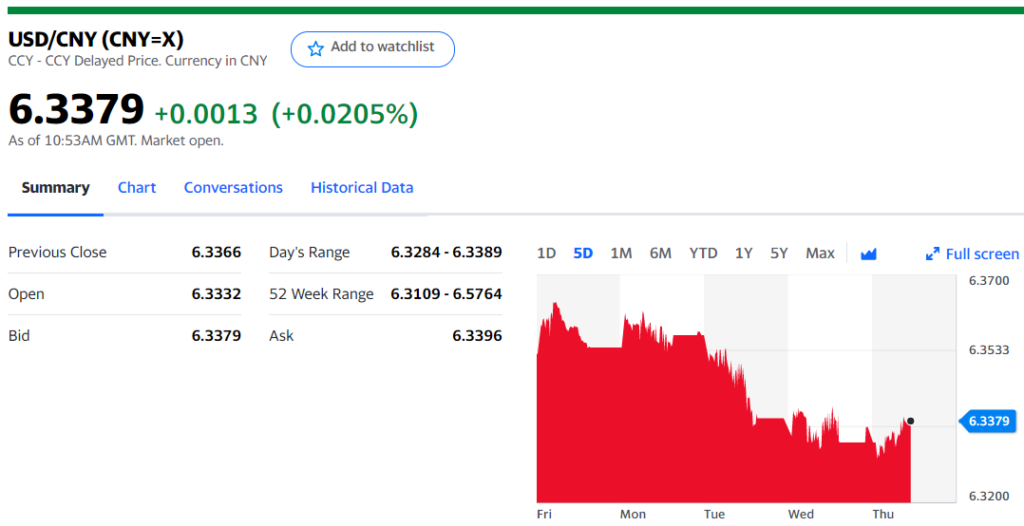Viewport: 1024px width, 526px height.
Task: Click the 52 Week Range label
Action: click(x=321, y=294)
